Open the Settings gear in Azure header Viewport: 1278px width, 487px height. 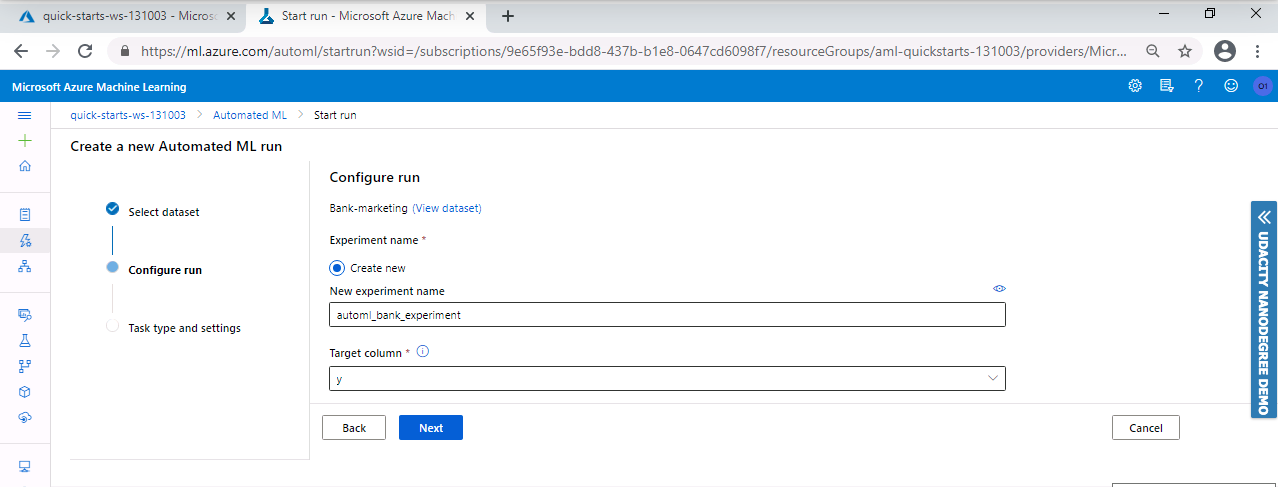coord(1135,86)
